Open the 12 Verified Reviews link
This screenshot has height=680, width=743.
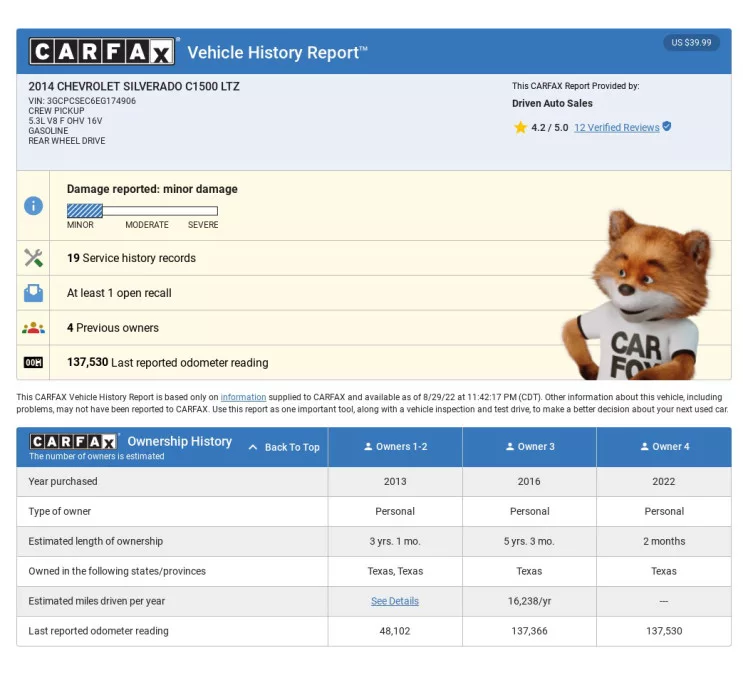[616, 127]
